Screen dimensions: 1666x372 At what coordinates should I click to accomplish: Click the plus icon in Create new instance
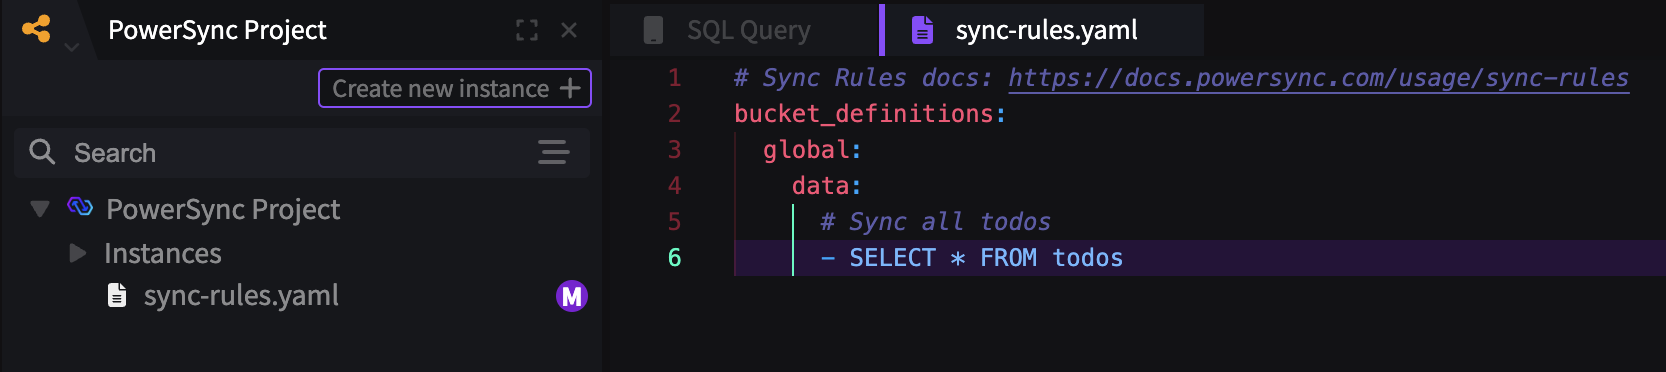(x=570, y=88)
